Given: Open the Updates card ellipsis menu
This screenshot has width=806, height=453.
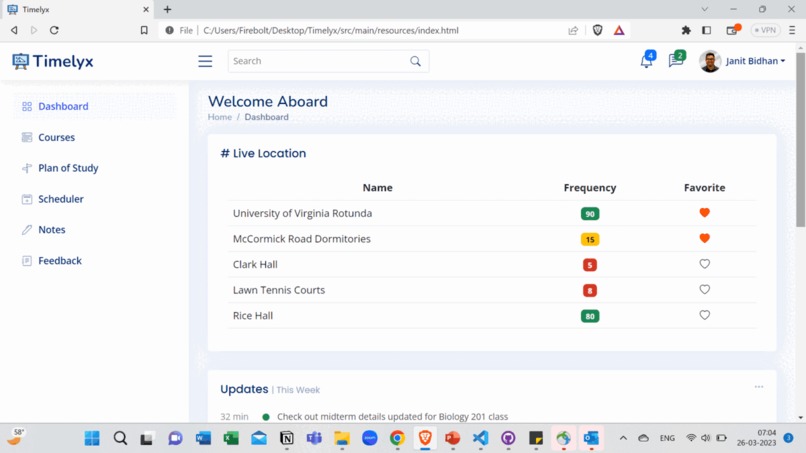Looking at the screenshot, I should [x=759, y=387].
